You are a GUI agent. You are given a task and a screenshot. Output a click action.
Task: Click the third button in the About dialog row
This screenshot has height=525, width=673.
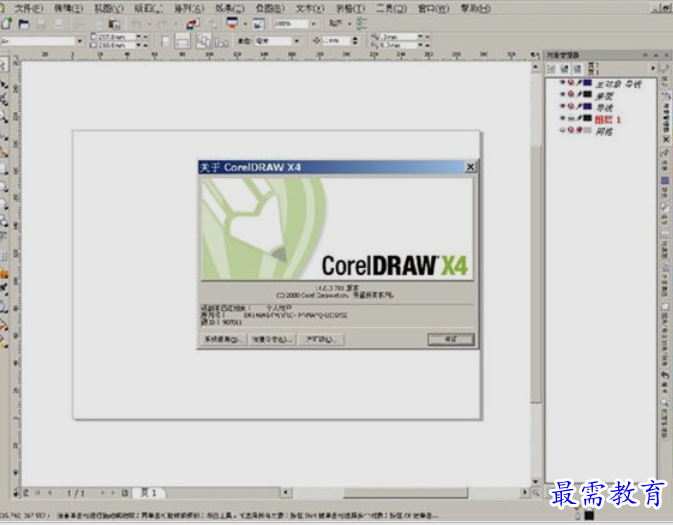[x=321, y=339]
